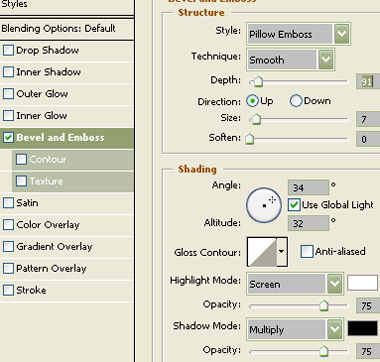Select the Bevel and Emboss style row
This screenshot has width=380, height=362.
[67, 137]
